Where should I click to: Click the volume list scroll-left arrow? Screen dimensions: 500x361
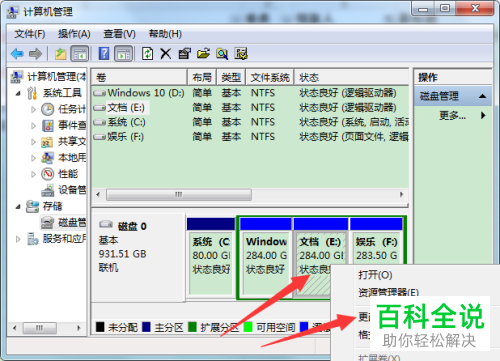98,194
